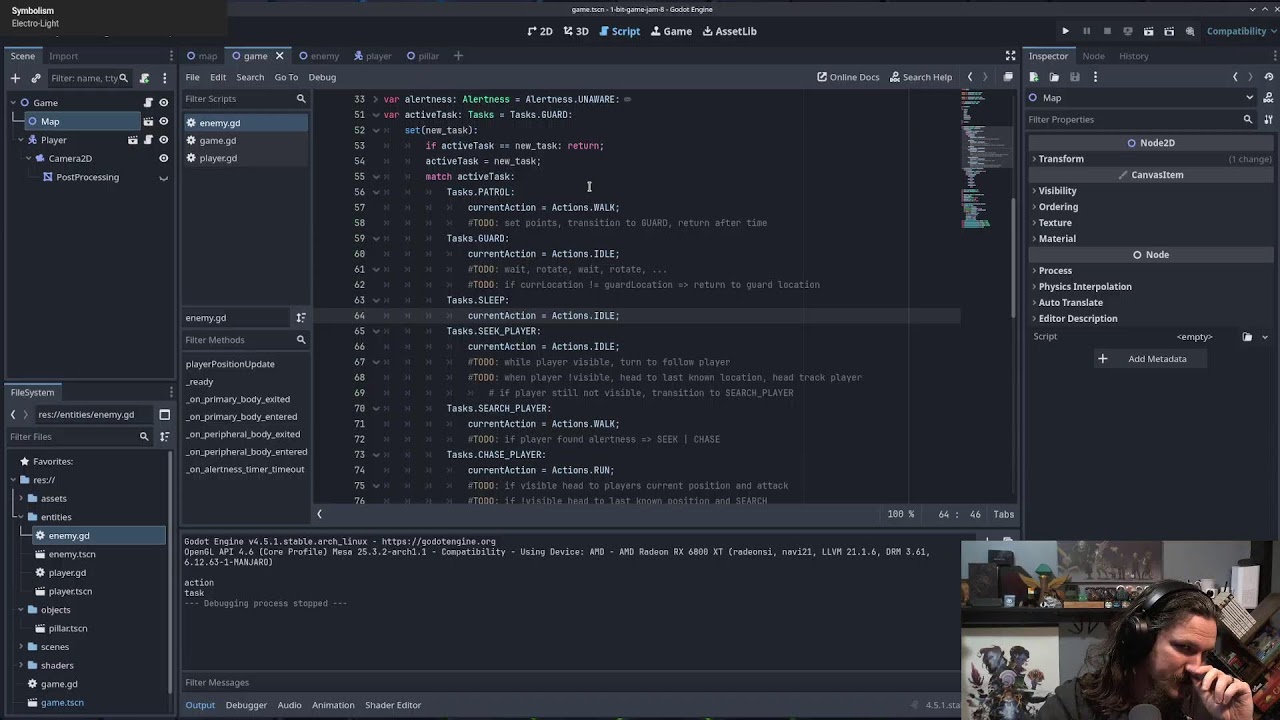This screenshot has height=720, width=1280.
Task: Toggle distraction-free mode icon
Action: pos(1010,56)
